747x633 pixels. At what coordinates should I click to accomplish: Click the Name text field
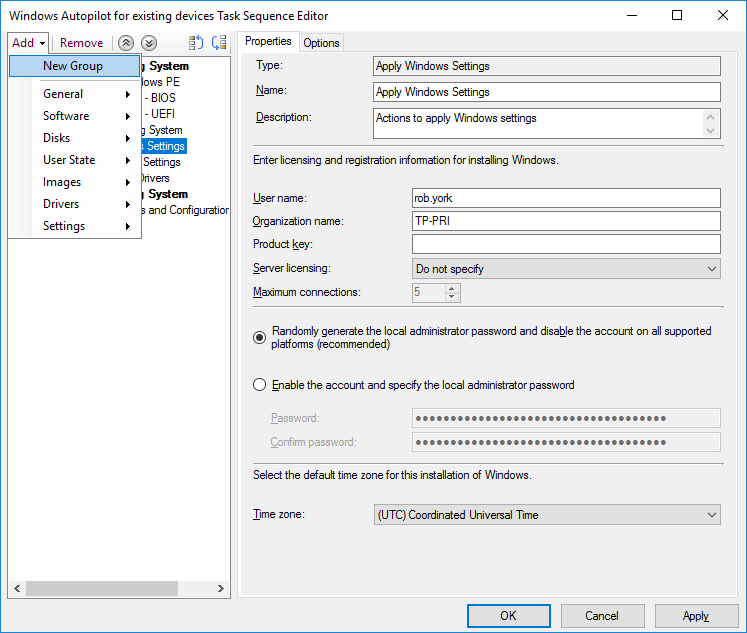[546, 92]
